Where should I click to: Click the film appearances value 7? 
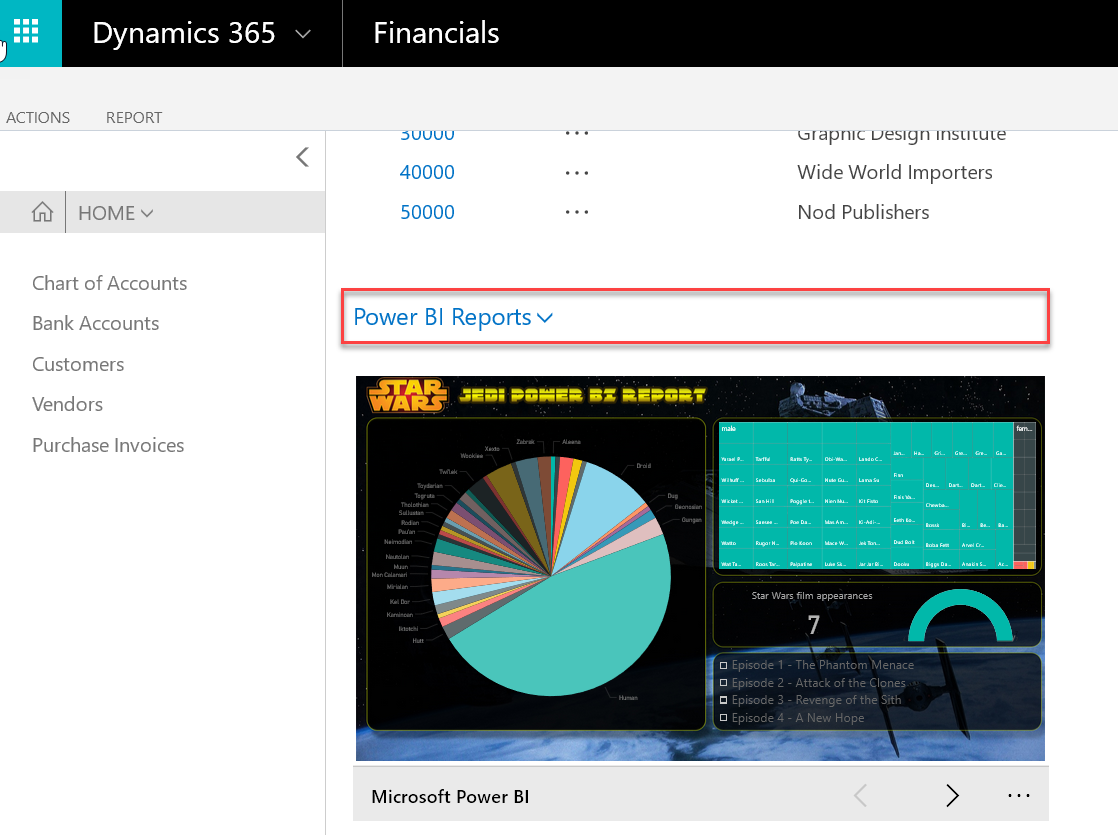click(x=814, y=625)
